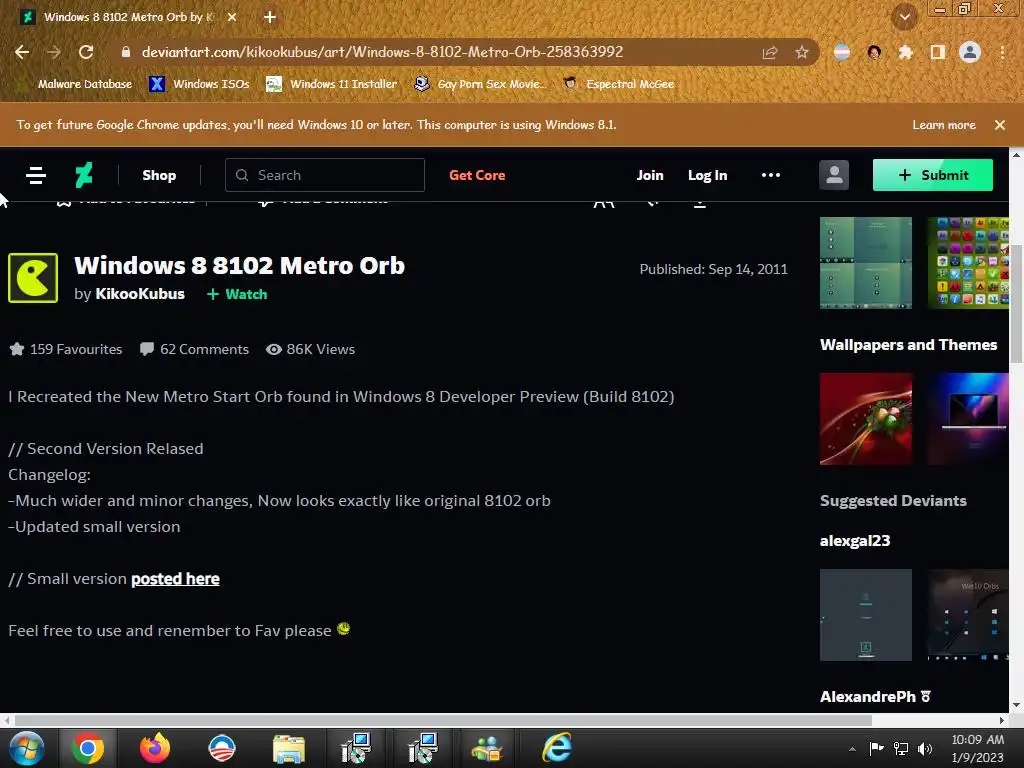Reload the current page
Screen dimensions: 1024x768
click(86, 52)
